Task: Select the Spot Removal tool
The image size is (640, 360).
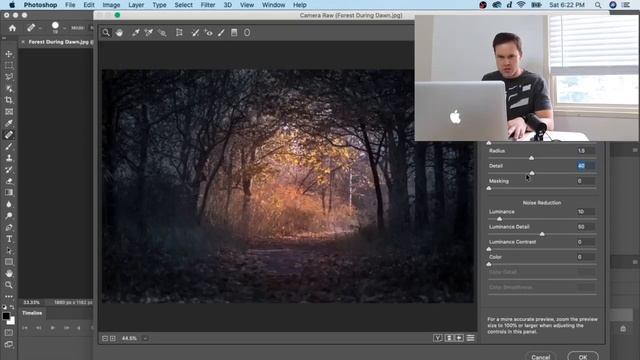Action: pyautogui.click(x=196, y=33)
